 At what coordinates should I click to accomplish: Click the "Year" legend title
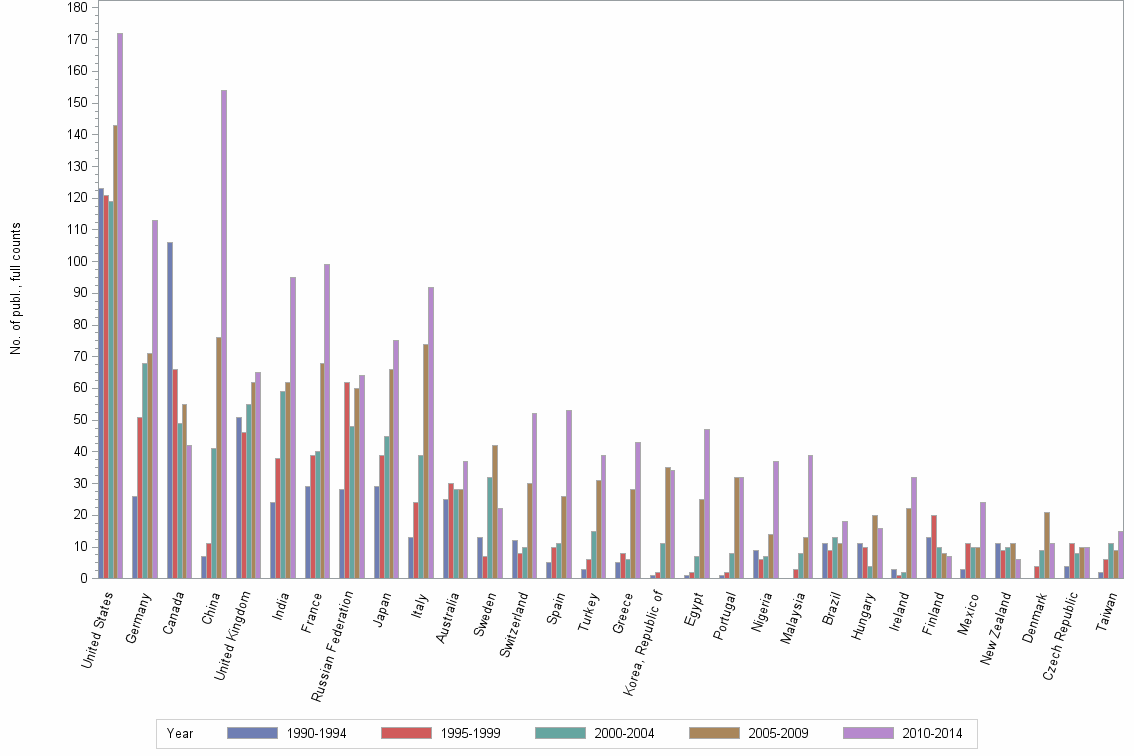(180, 734)
